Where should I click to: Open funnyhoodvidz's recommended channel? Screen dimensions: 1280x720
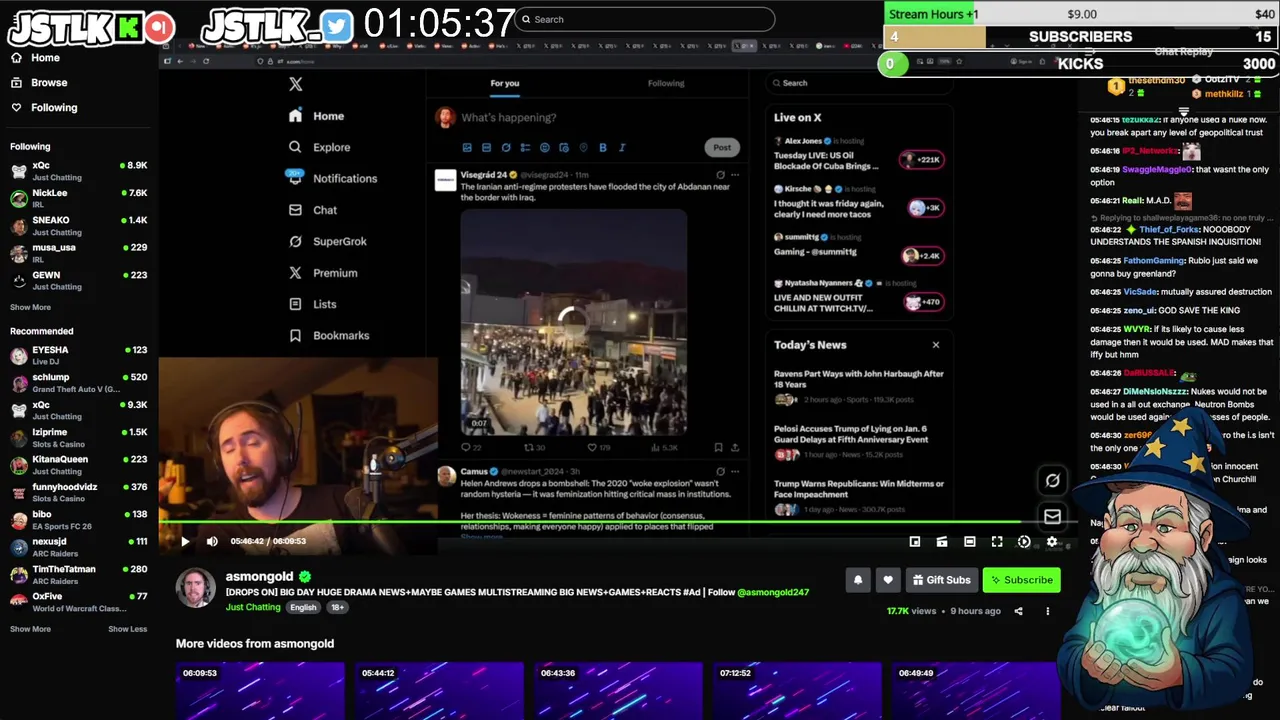pos(79,492)
